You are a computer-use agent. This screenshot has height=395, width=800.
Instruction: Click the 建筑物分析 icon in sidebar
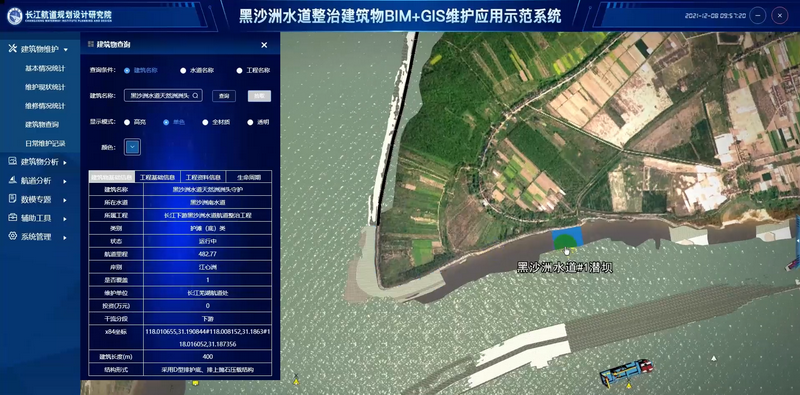click(13, 162)
